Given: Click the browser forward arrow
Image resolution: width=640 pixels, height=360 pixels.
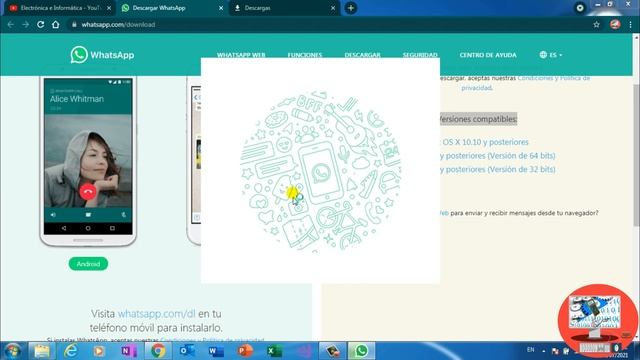Looking at the screenshot, I should pos(26,24).
